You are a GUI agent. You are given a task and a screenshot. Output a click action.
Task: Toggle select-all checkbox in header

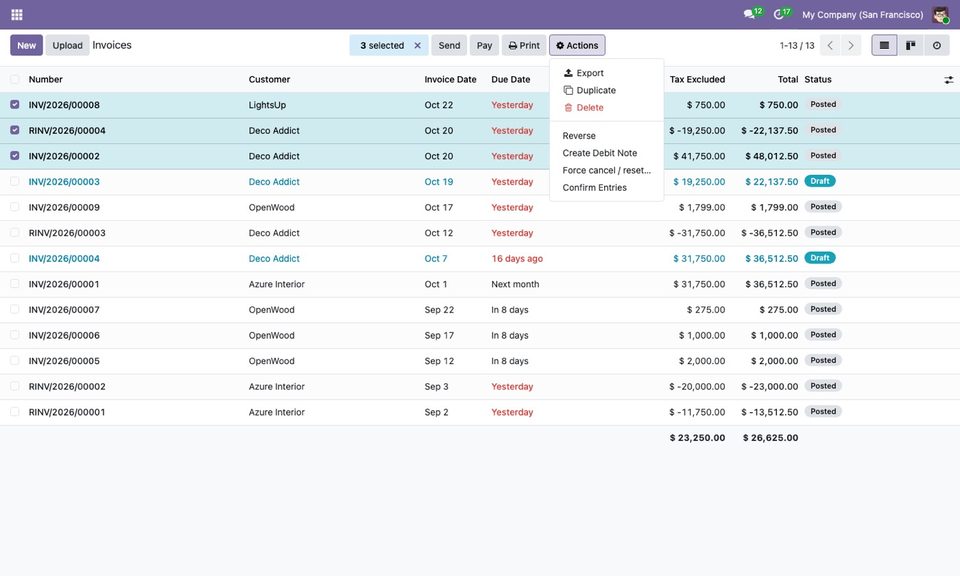click(15, 79)
